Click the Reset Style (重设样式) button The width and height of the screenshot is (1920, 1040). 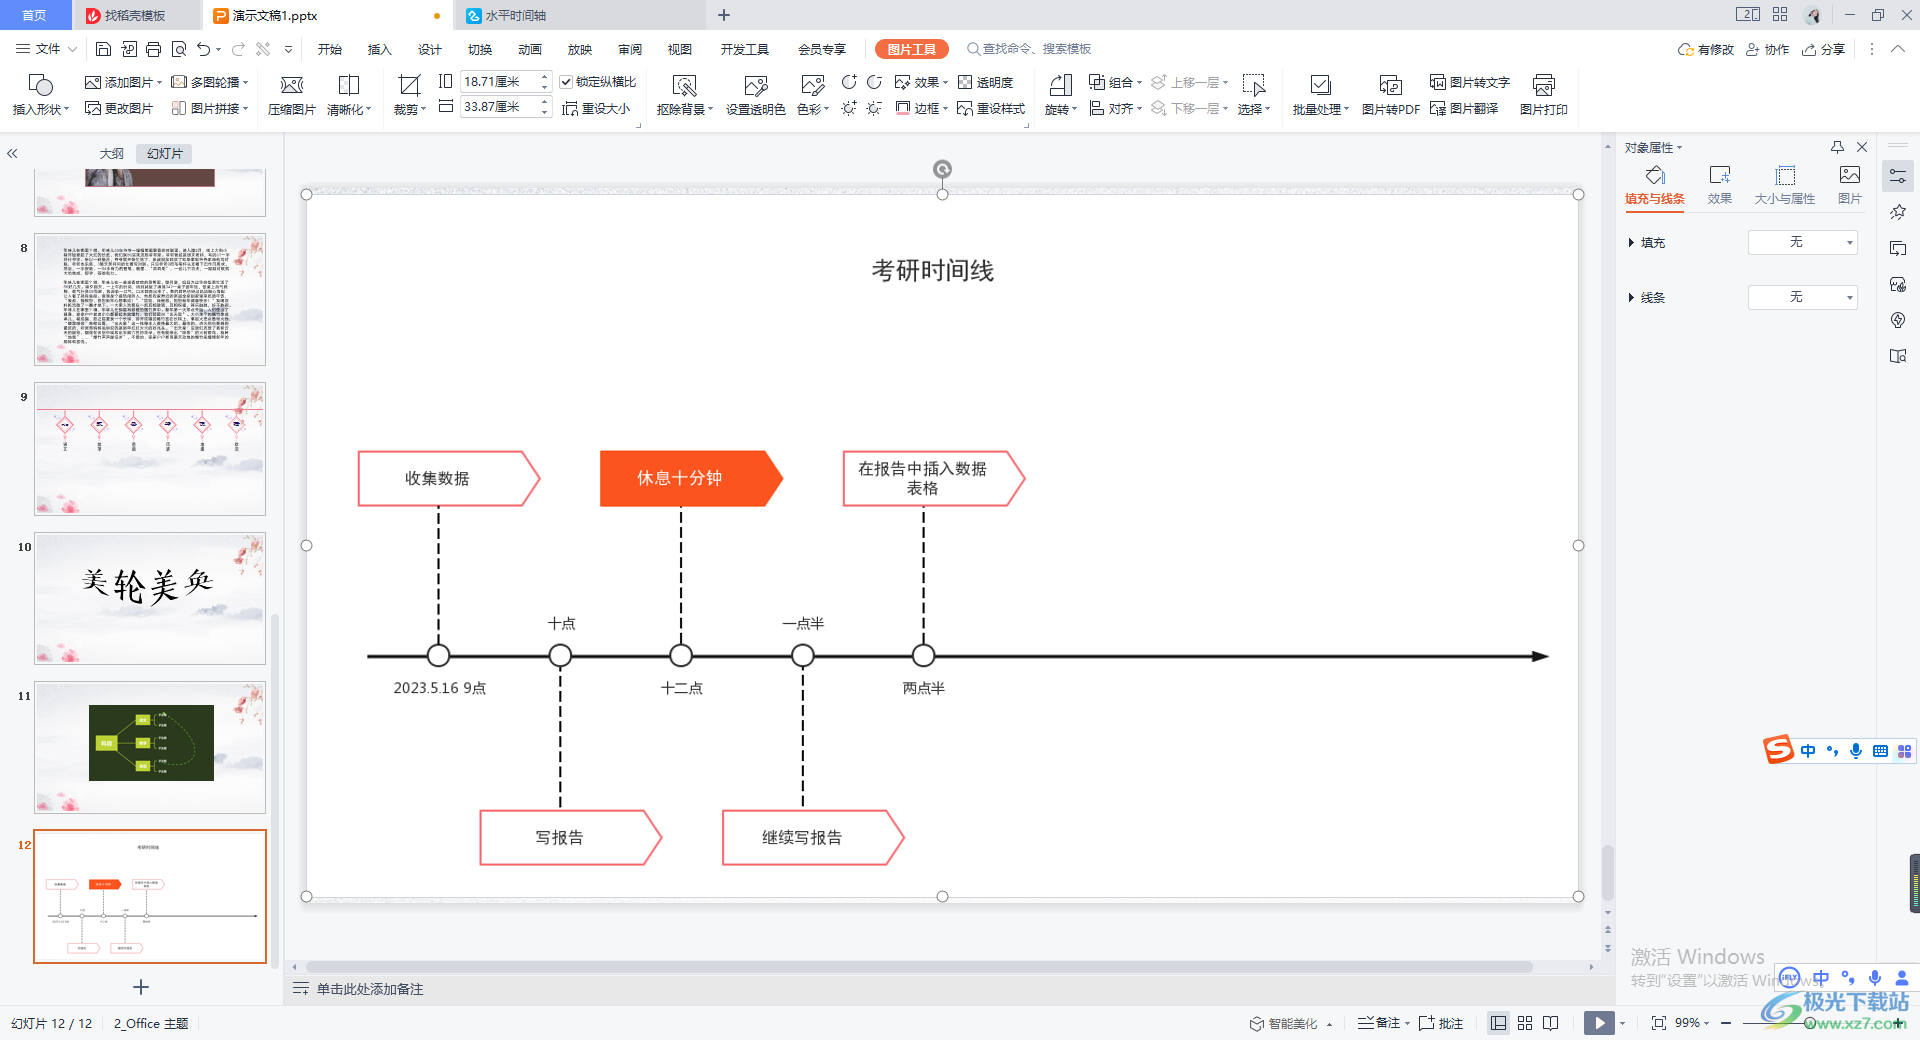click(x=991, y=108)
